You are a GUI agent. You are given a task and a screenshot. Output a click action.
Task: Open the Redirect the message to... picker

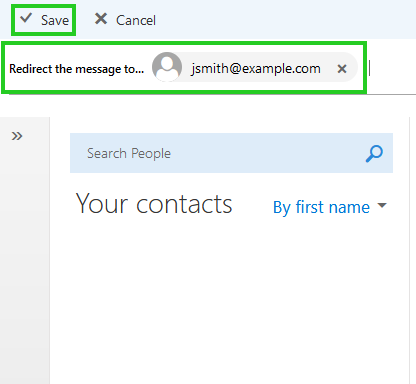[77, 69]
